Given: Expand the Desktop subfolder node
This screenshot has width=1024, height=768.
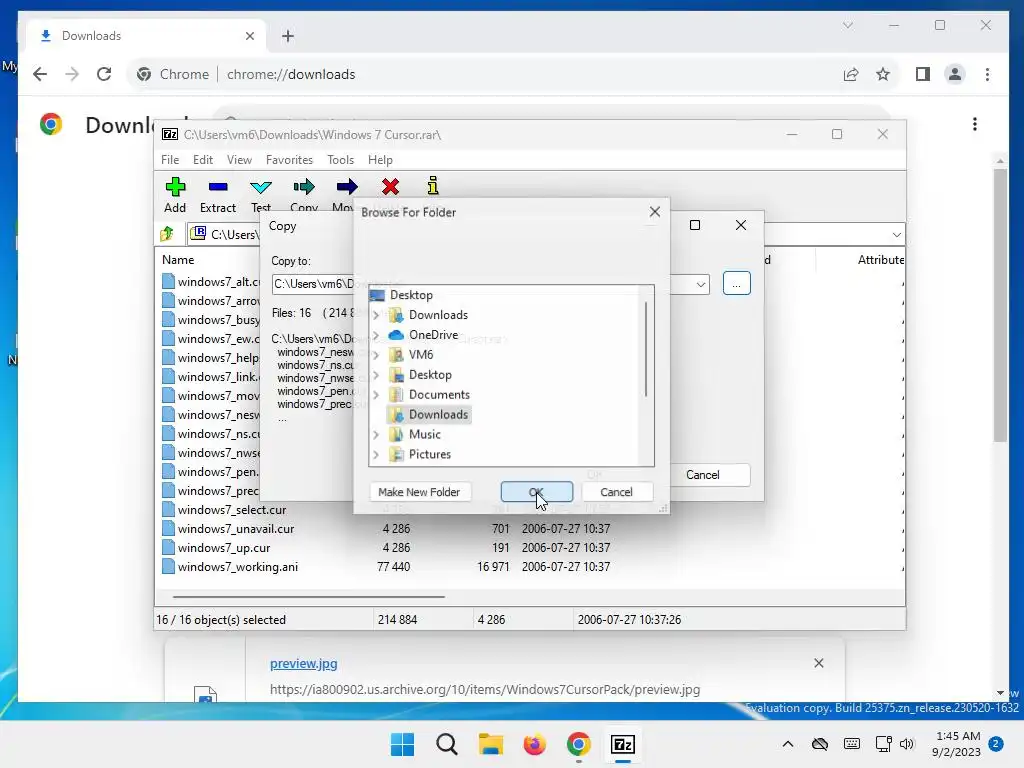Looking at the screenshot, I should (376, 375).
